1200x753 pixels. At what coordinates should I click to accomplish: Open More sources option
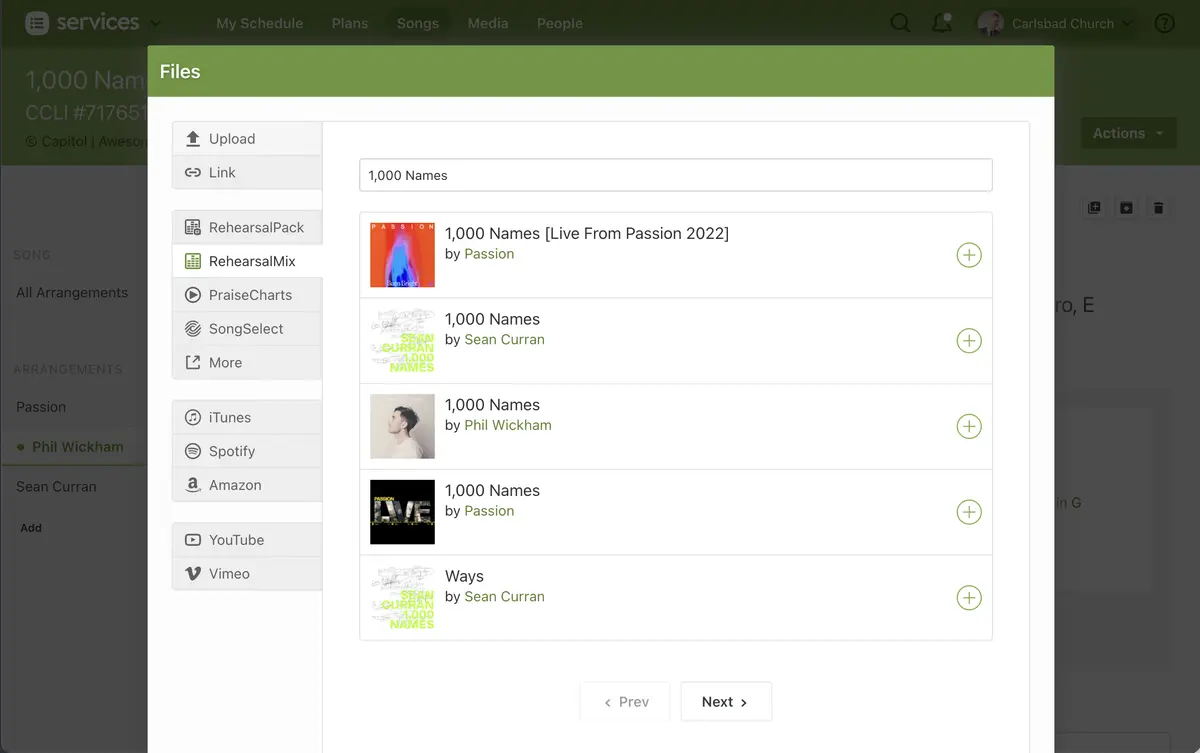(247, 363)
